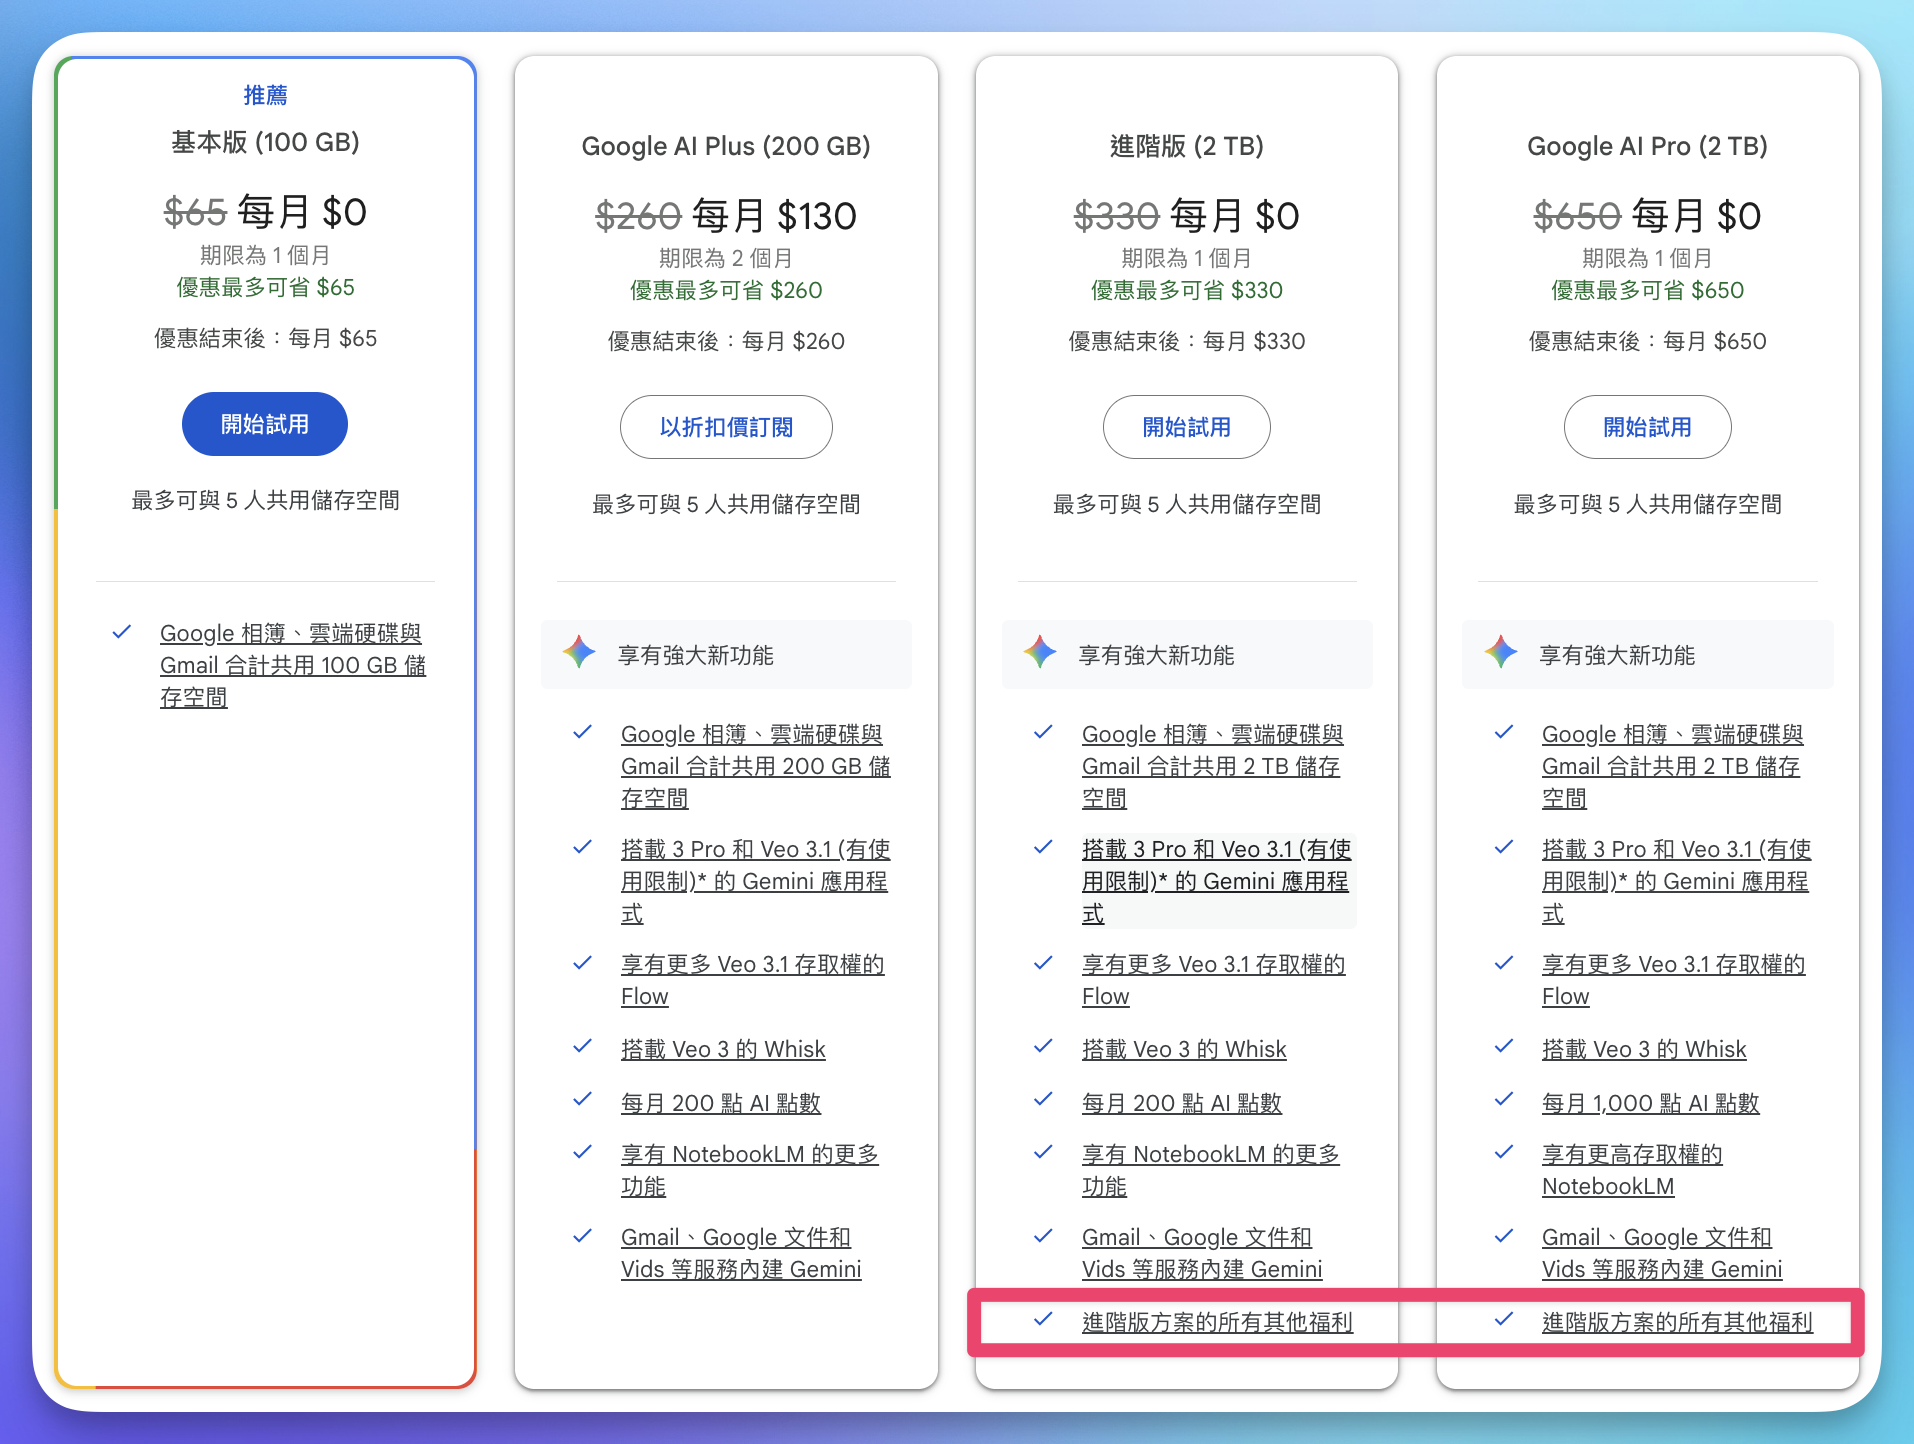This screenshot has width=1914, height=1444.
Task: Open Veo 3.1 Flow access link in 進階版
Action: click(x=1212, y=980)
